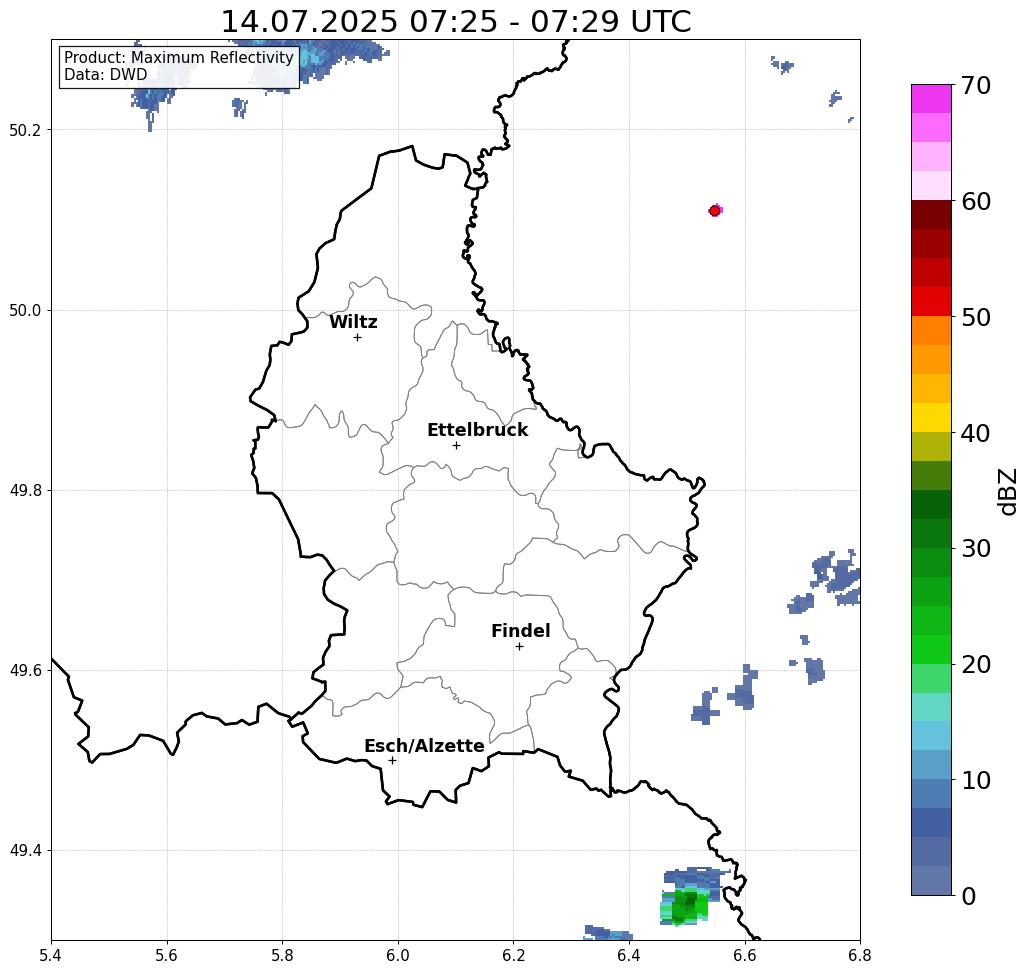
Task: Click the longitude 5.4 tick label
Action: [51, 955]
